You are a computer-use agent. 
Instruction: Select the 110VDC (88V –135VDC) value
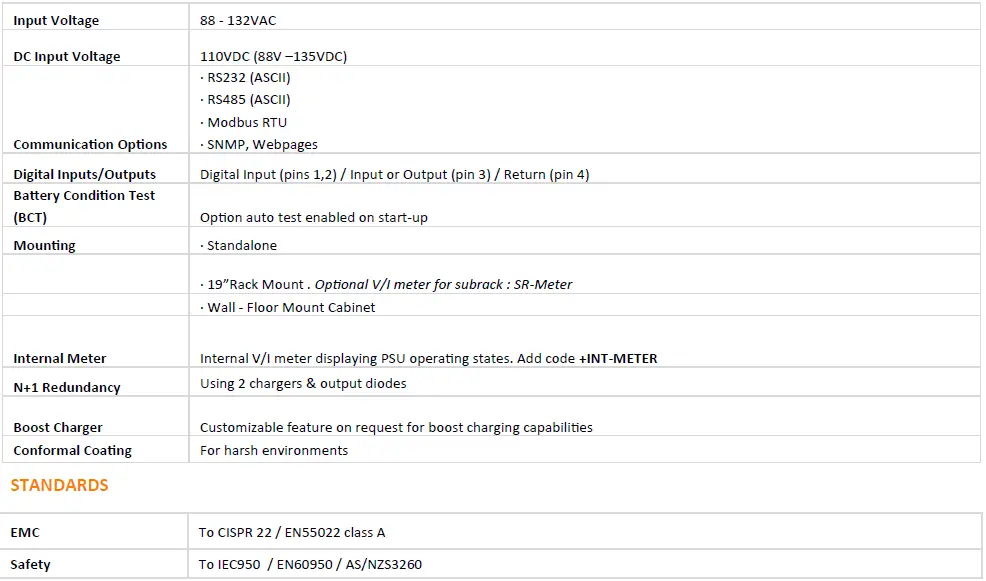click(273, 56)
